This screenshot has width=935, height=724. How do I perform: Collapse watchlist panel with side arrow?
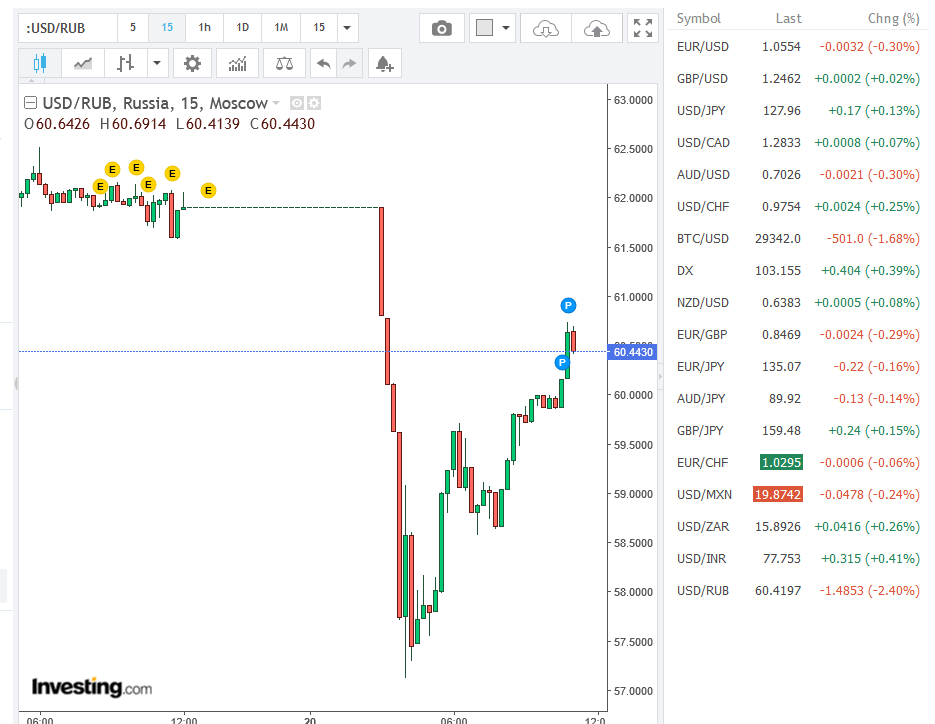tap(660, 376)
